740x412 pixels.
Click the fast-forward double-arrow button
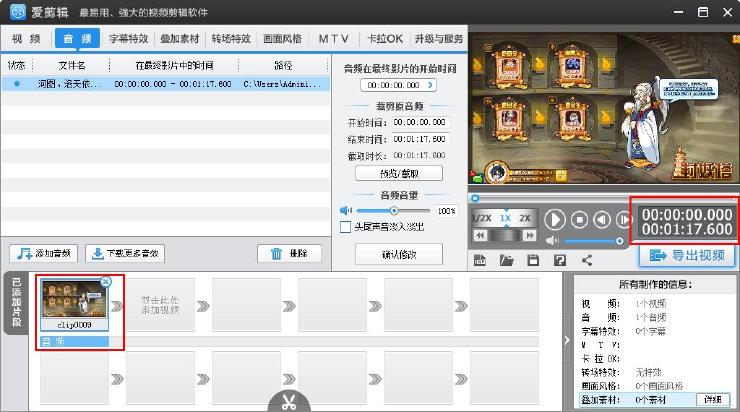530,235
